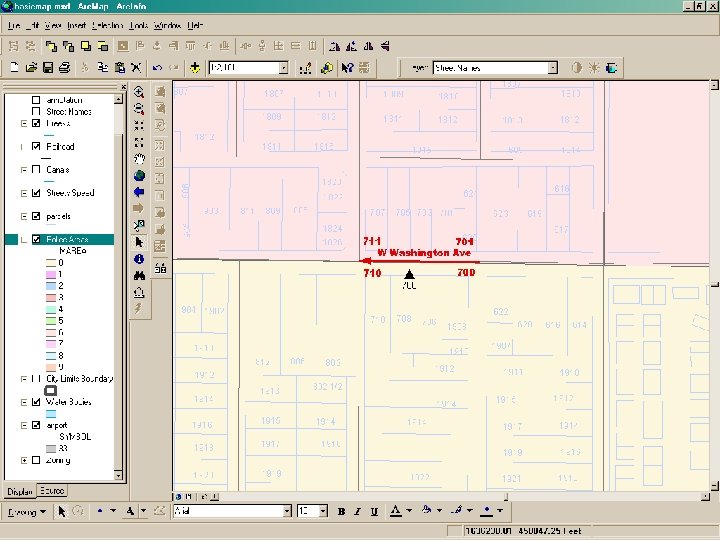Switch to the Source tab
This screenshot has height=540, width=720.
click(x=52, y=491)
